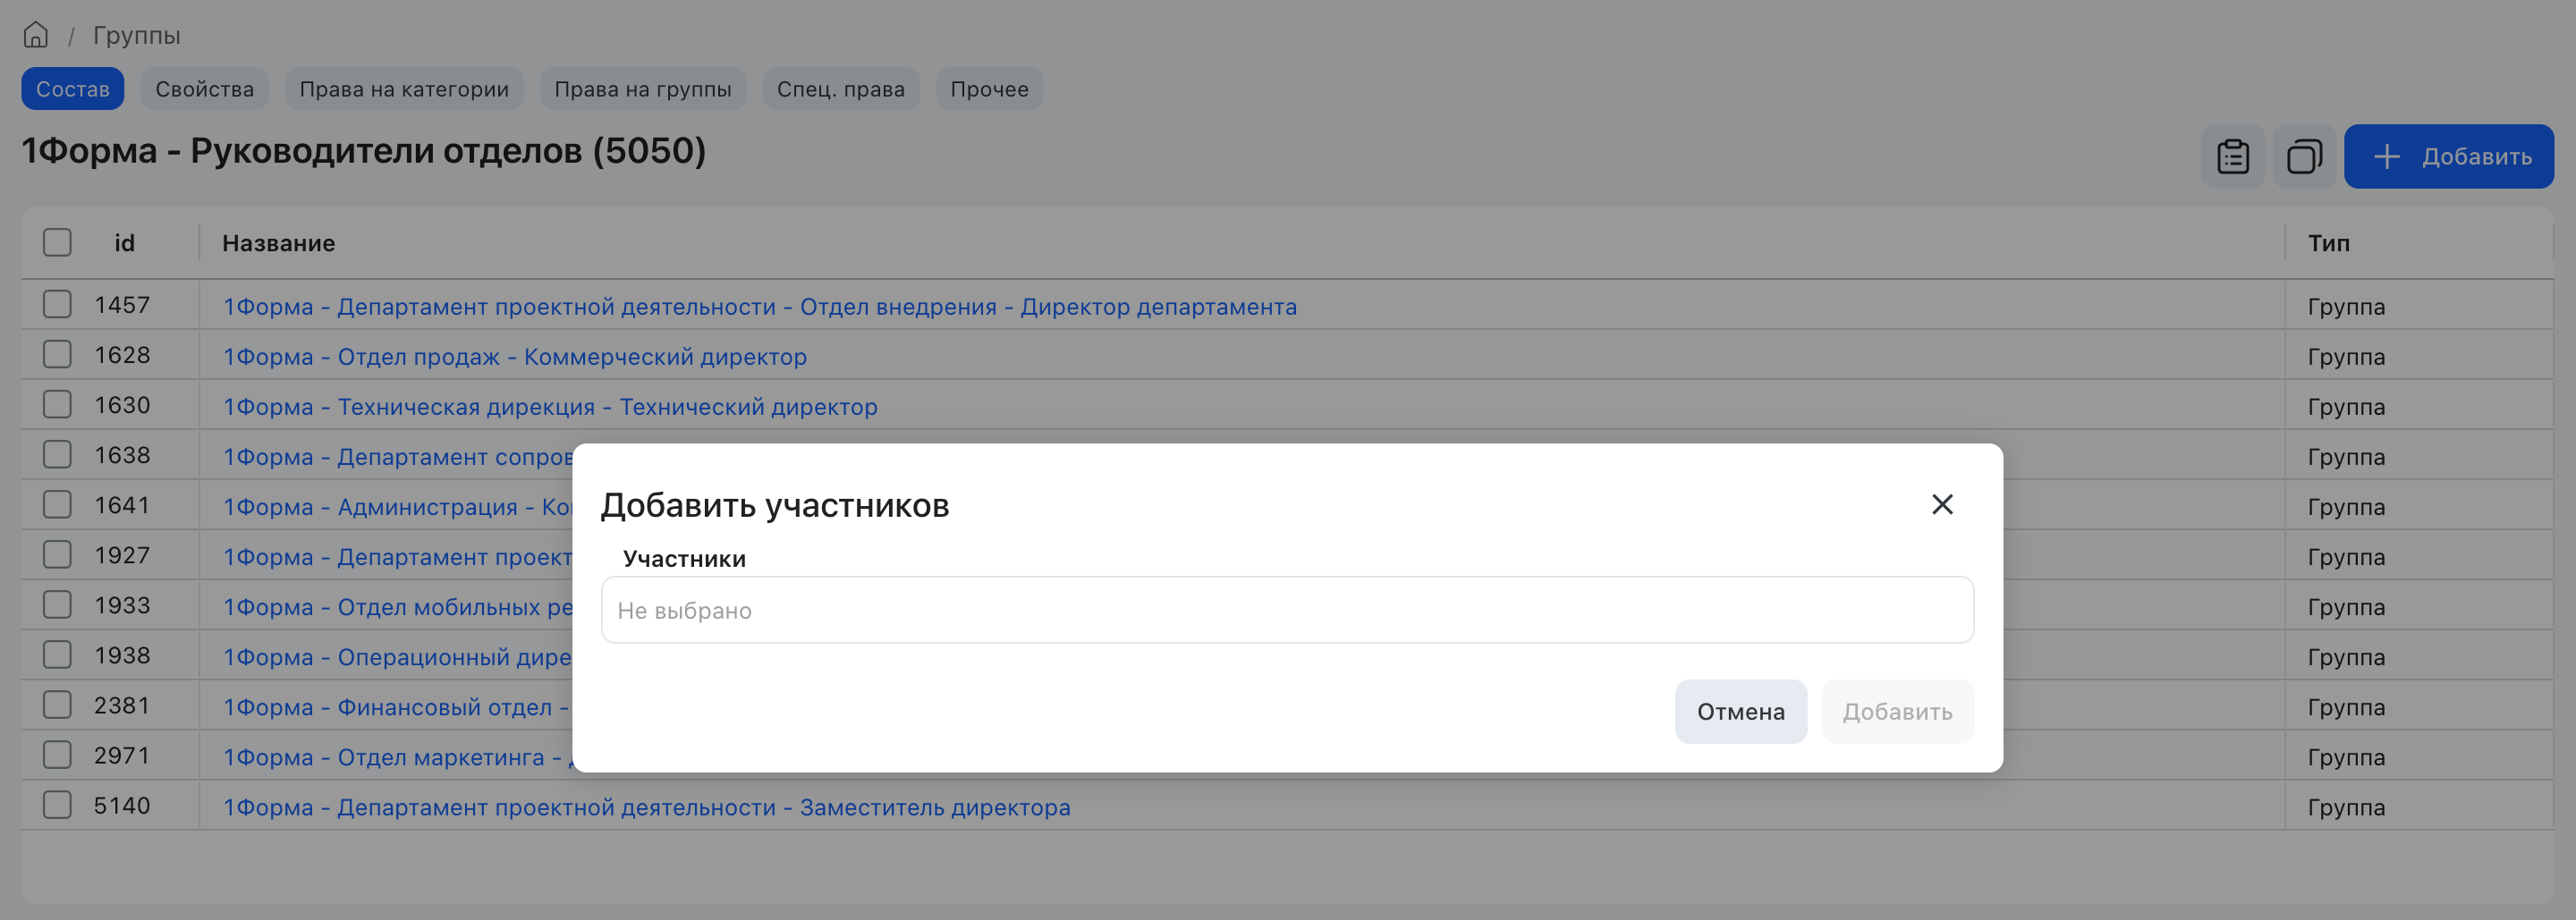2576x920 pixels.
Task: Open the Департамент проект… link in row 1927
Action: click(397, 557)
